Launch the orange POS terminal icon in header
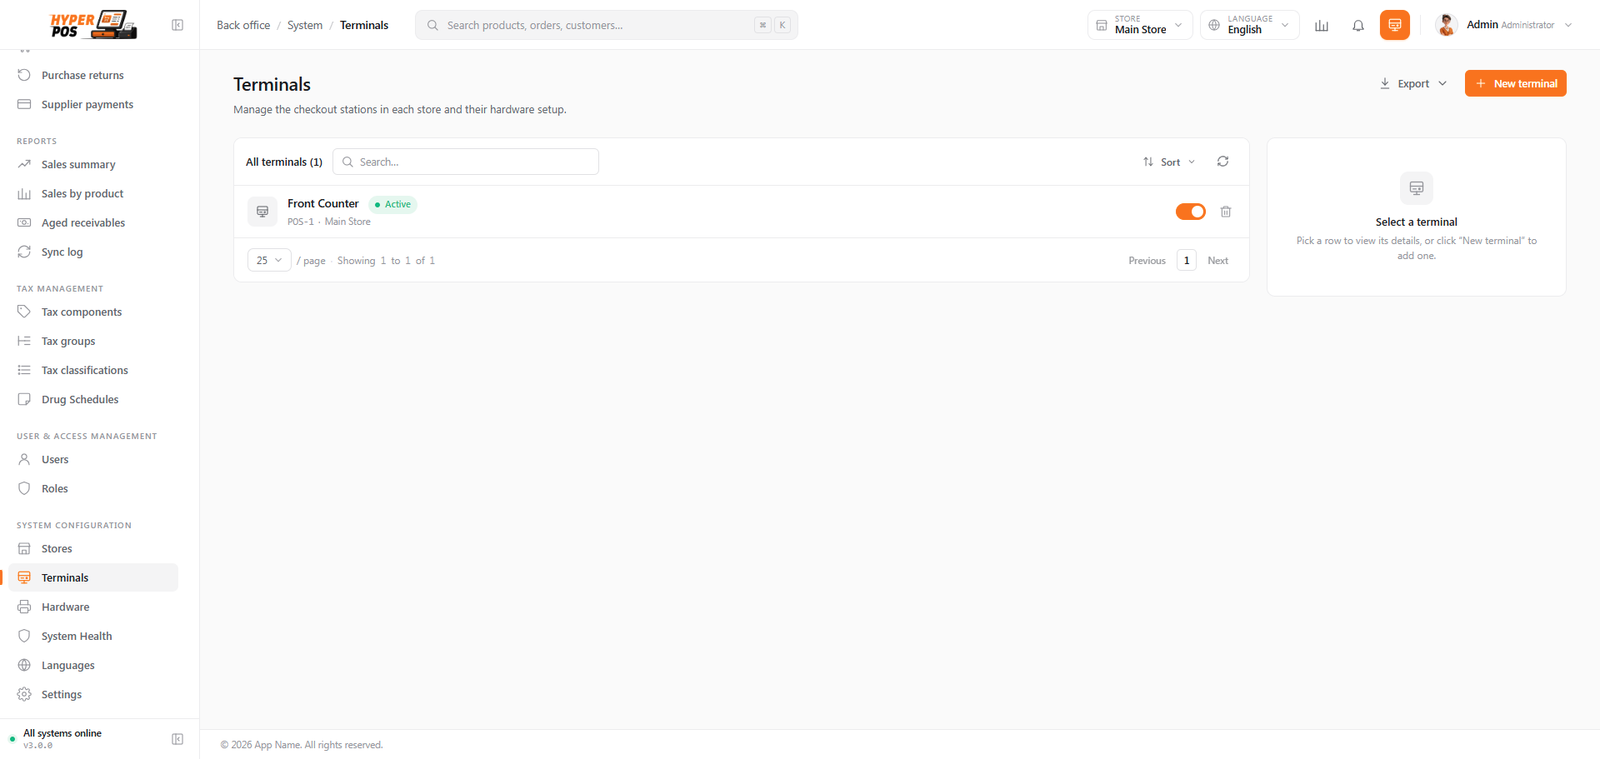1600x759 pixels. click(1394, 25)
